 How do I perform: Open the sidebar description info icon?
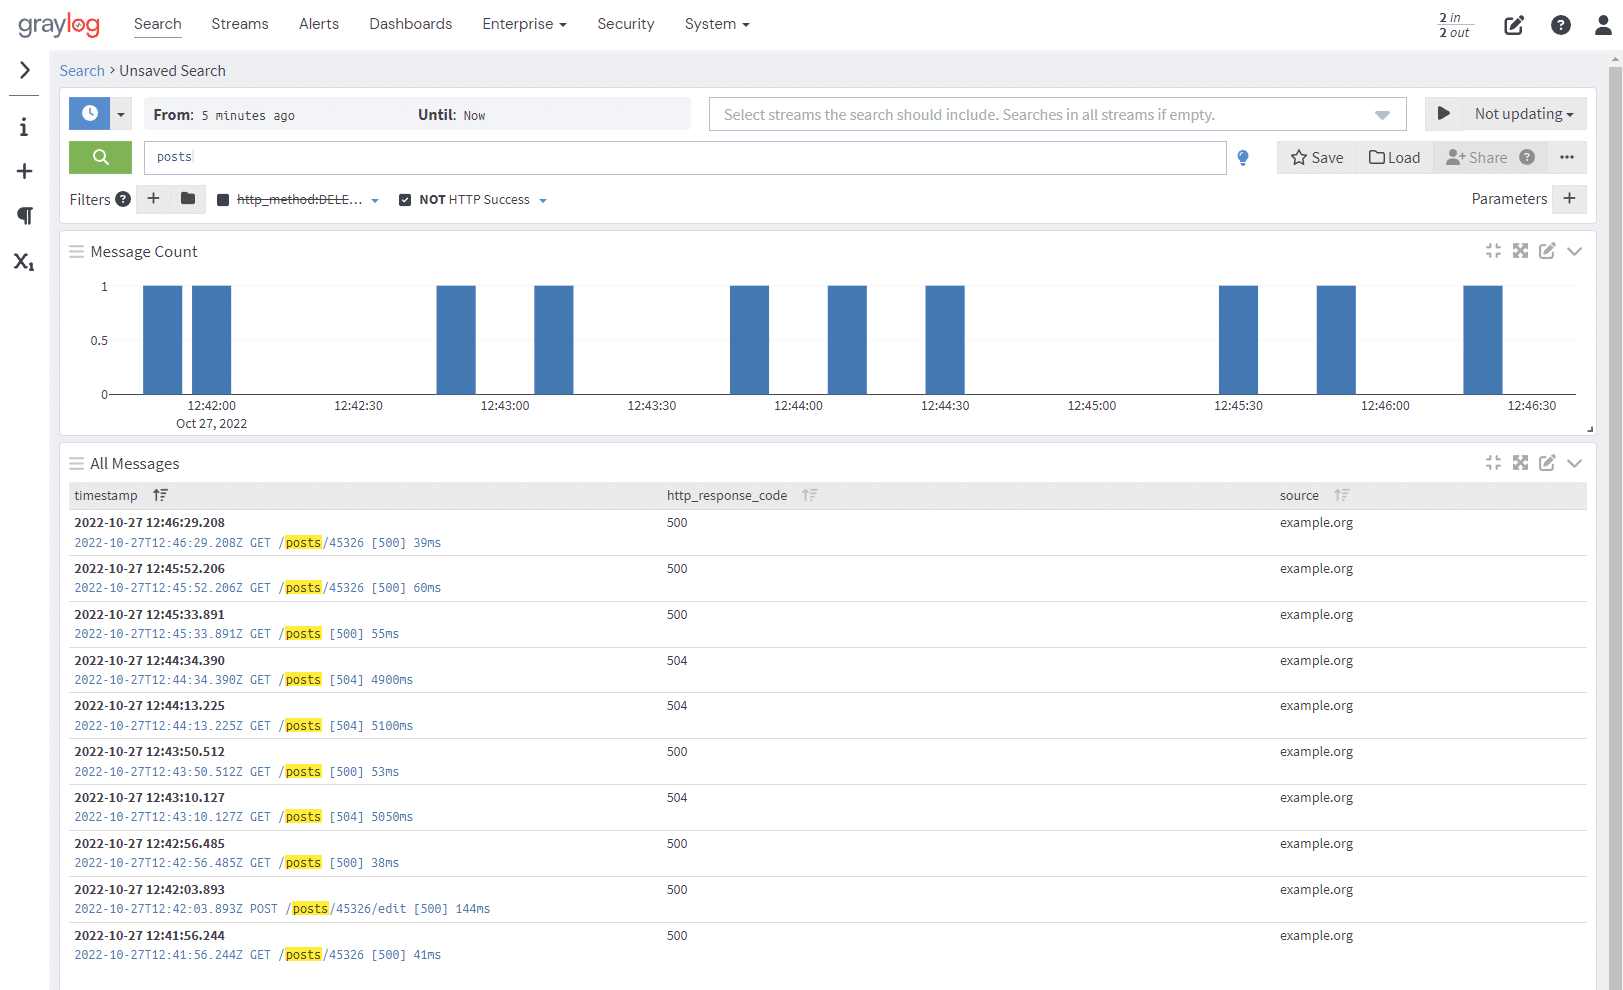[23, 126]
